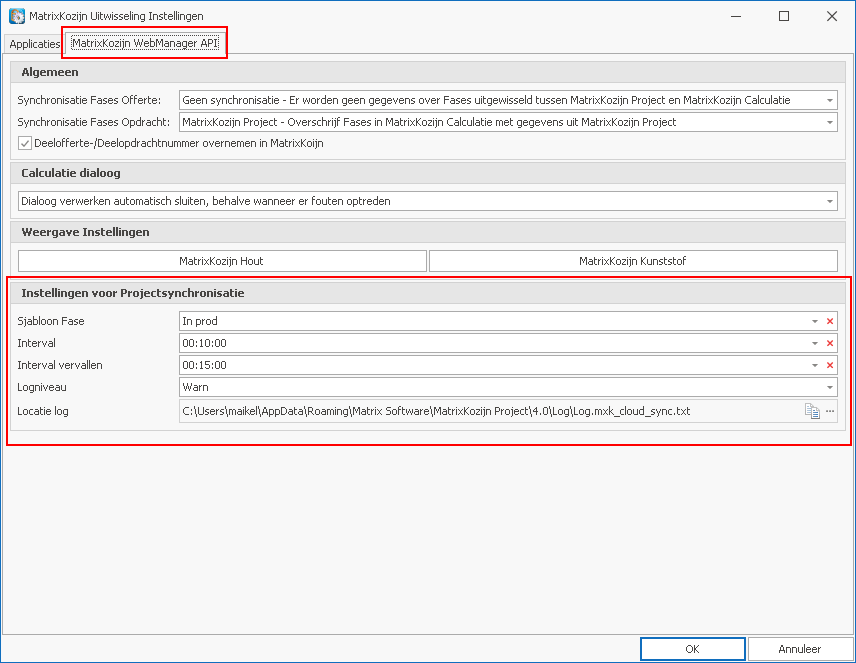
Task: Open Synchronisatie Fases Opdracht dropdown
Action: point(829,122)
